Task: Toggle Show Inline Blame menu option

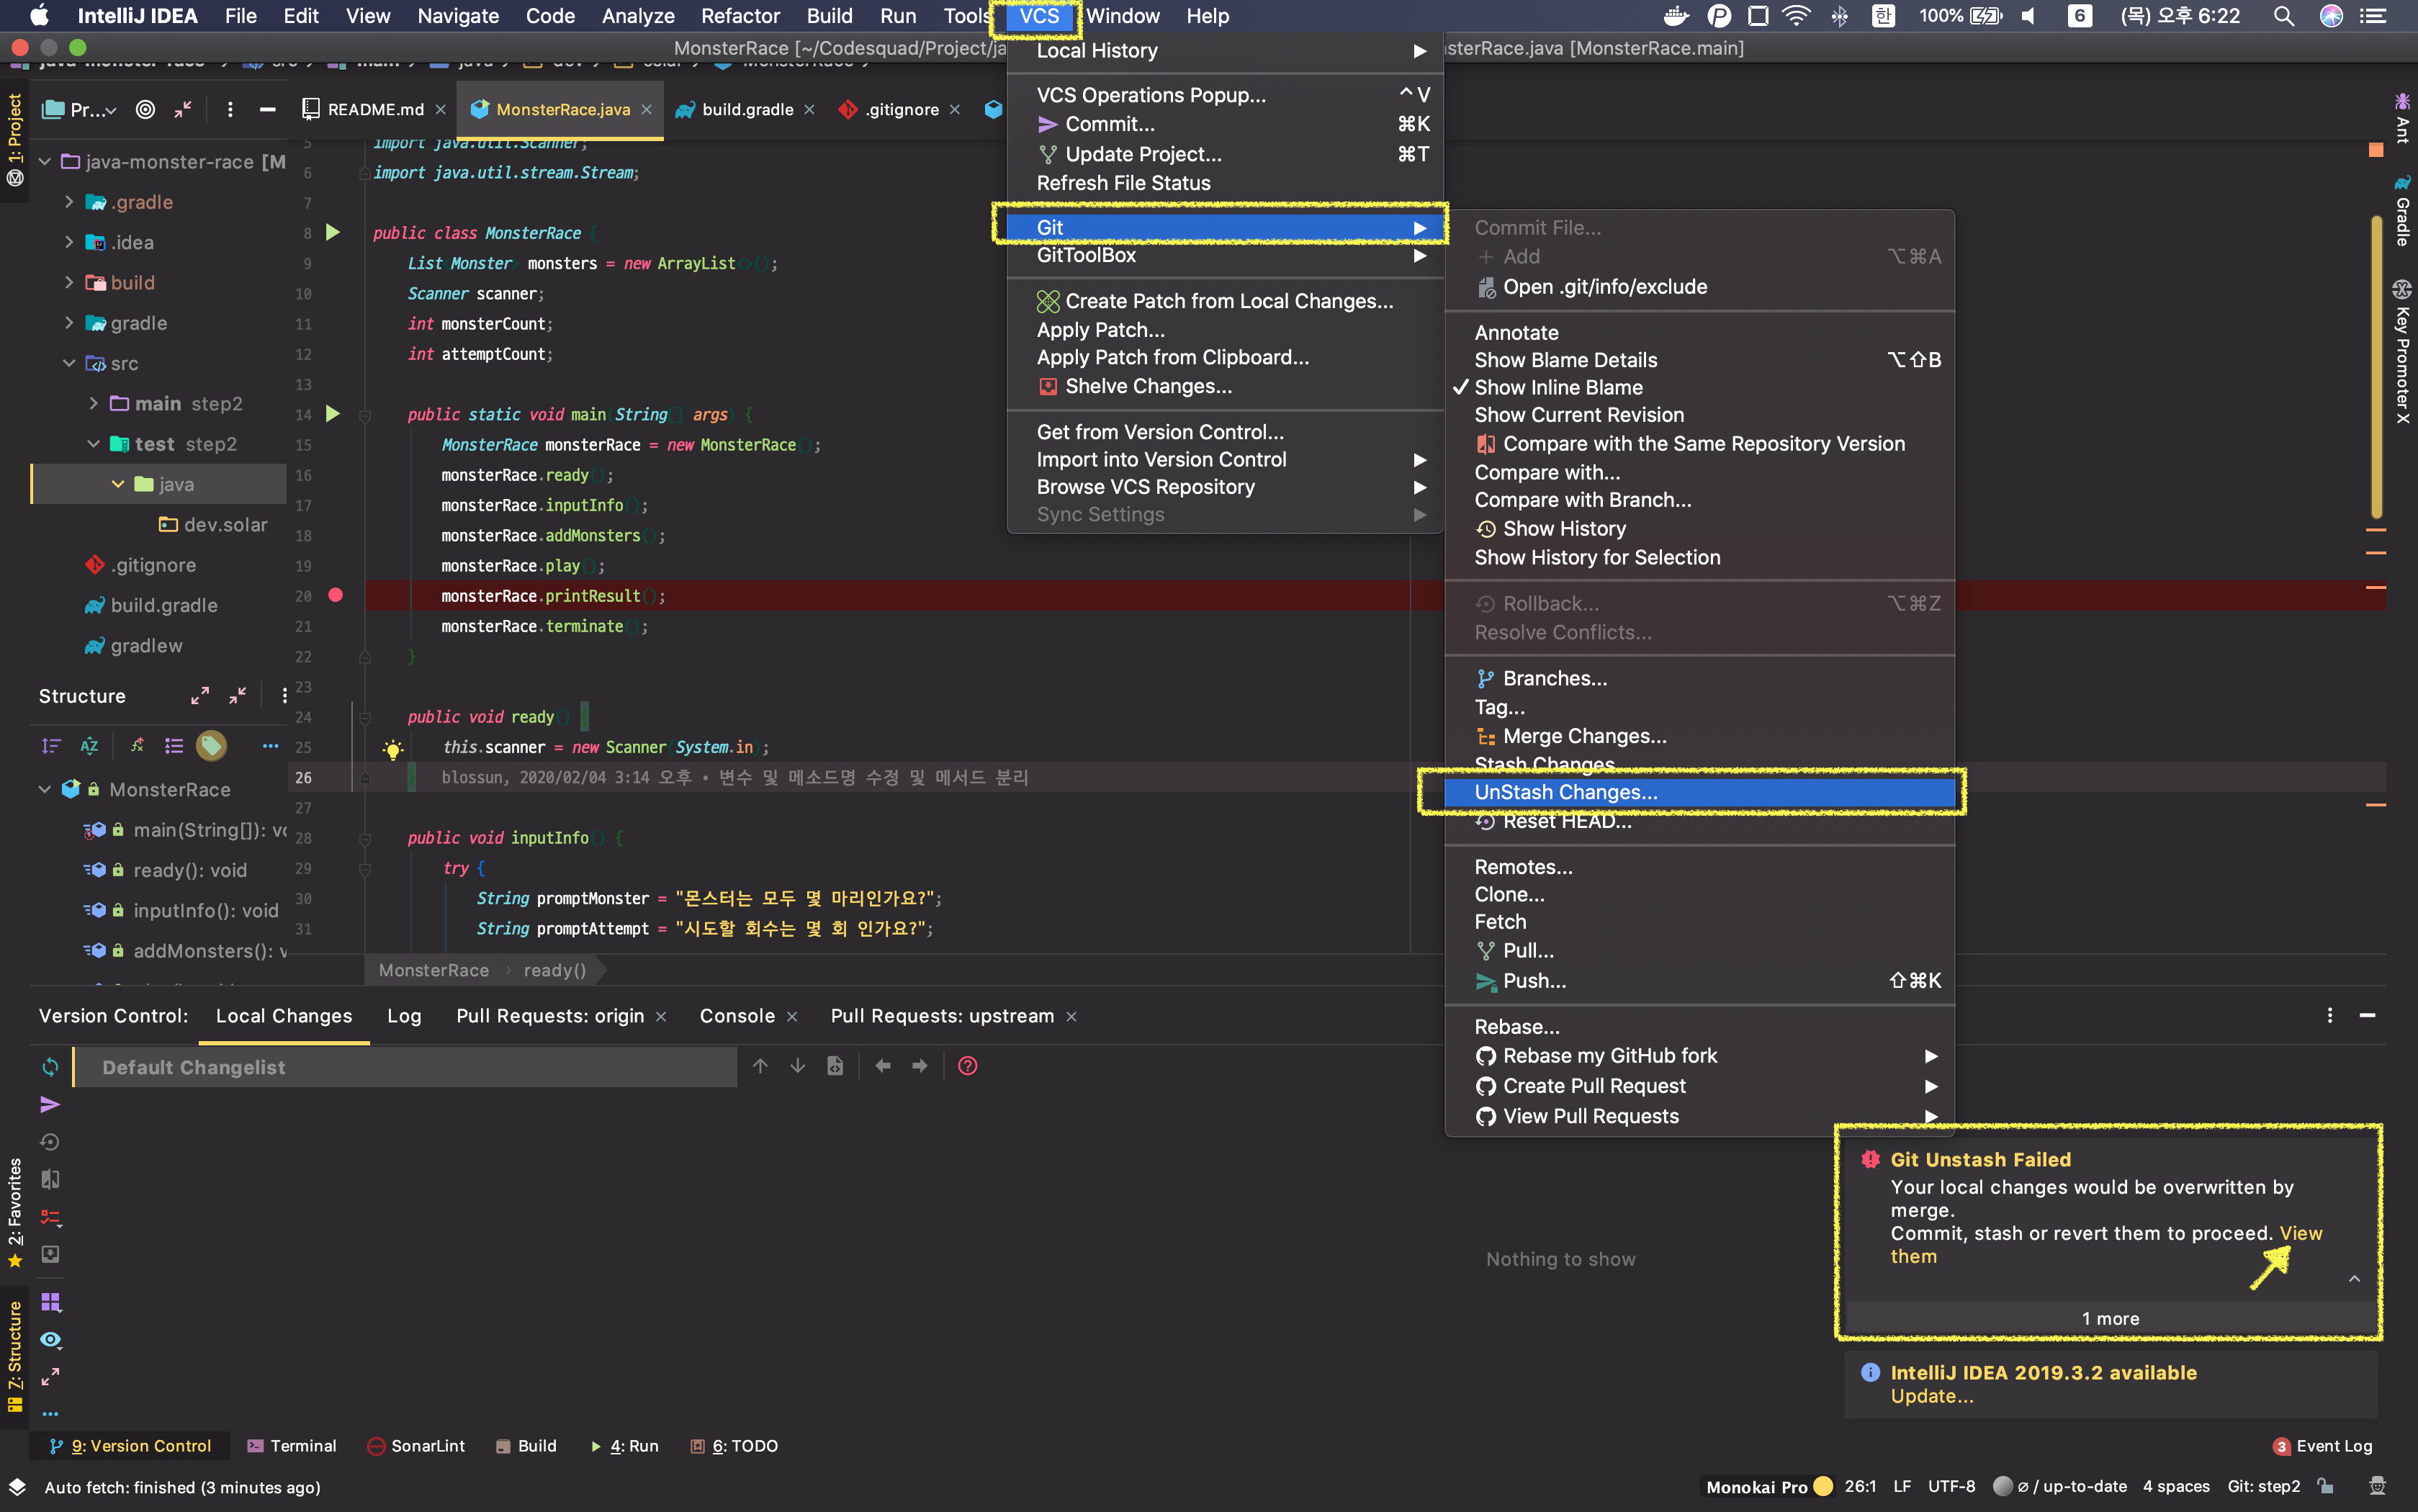Action: pyautogui.click(x=1558, y=387)
